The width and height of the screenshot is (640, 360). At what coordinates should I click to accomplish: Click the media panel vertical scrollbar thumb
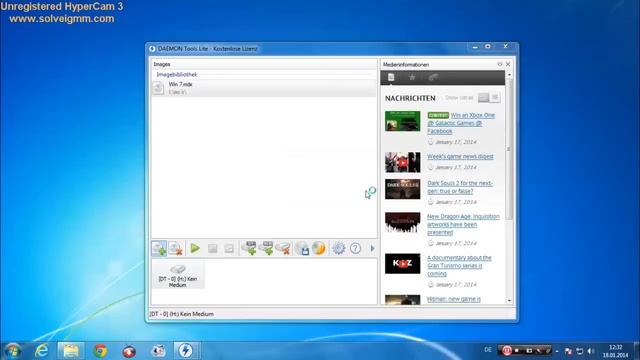[x=509, y=150]
